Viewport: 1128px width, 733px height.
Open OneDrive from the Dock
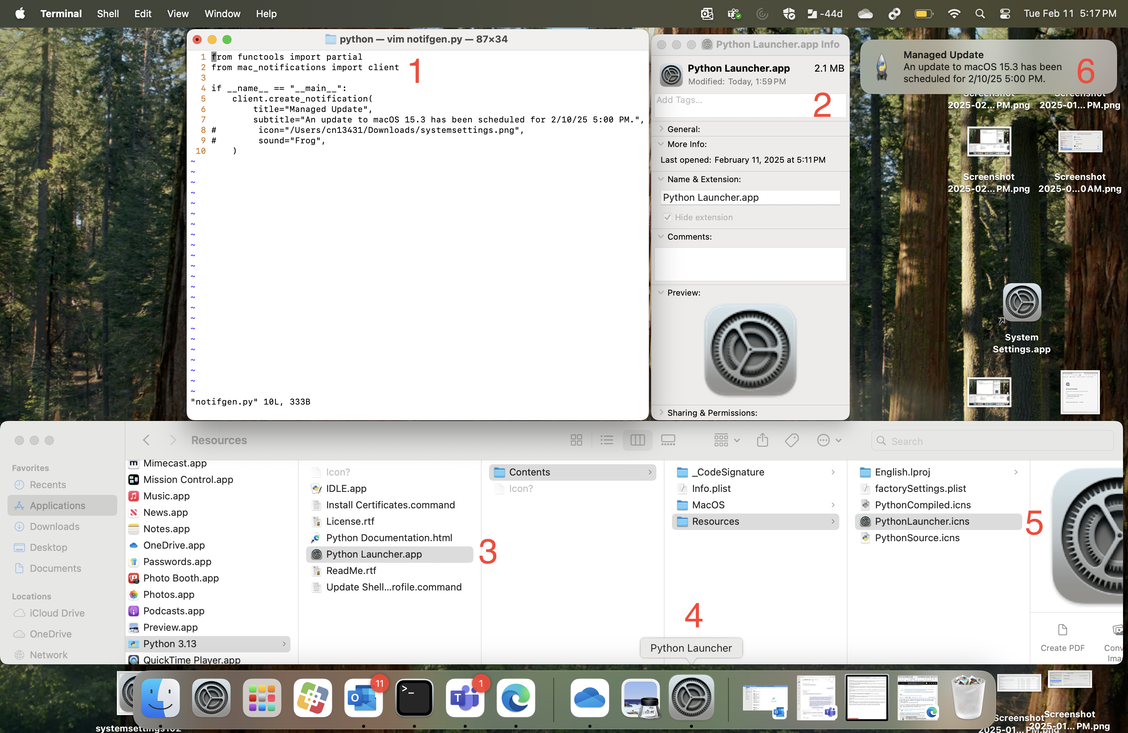pyautogui.click(x=589, y=698)
